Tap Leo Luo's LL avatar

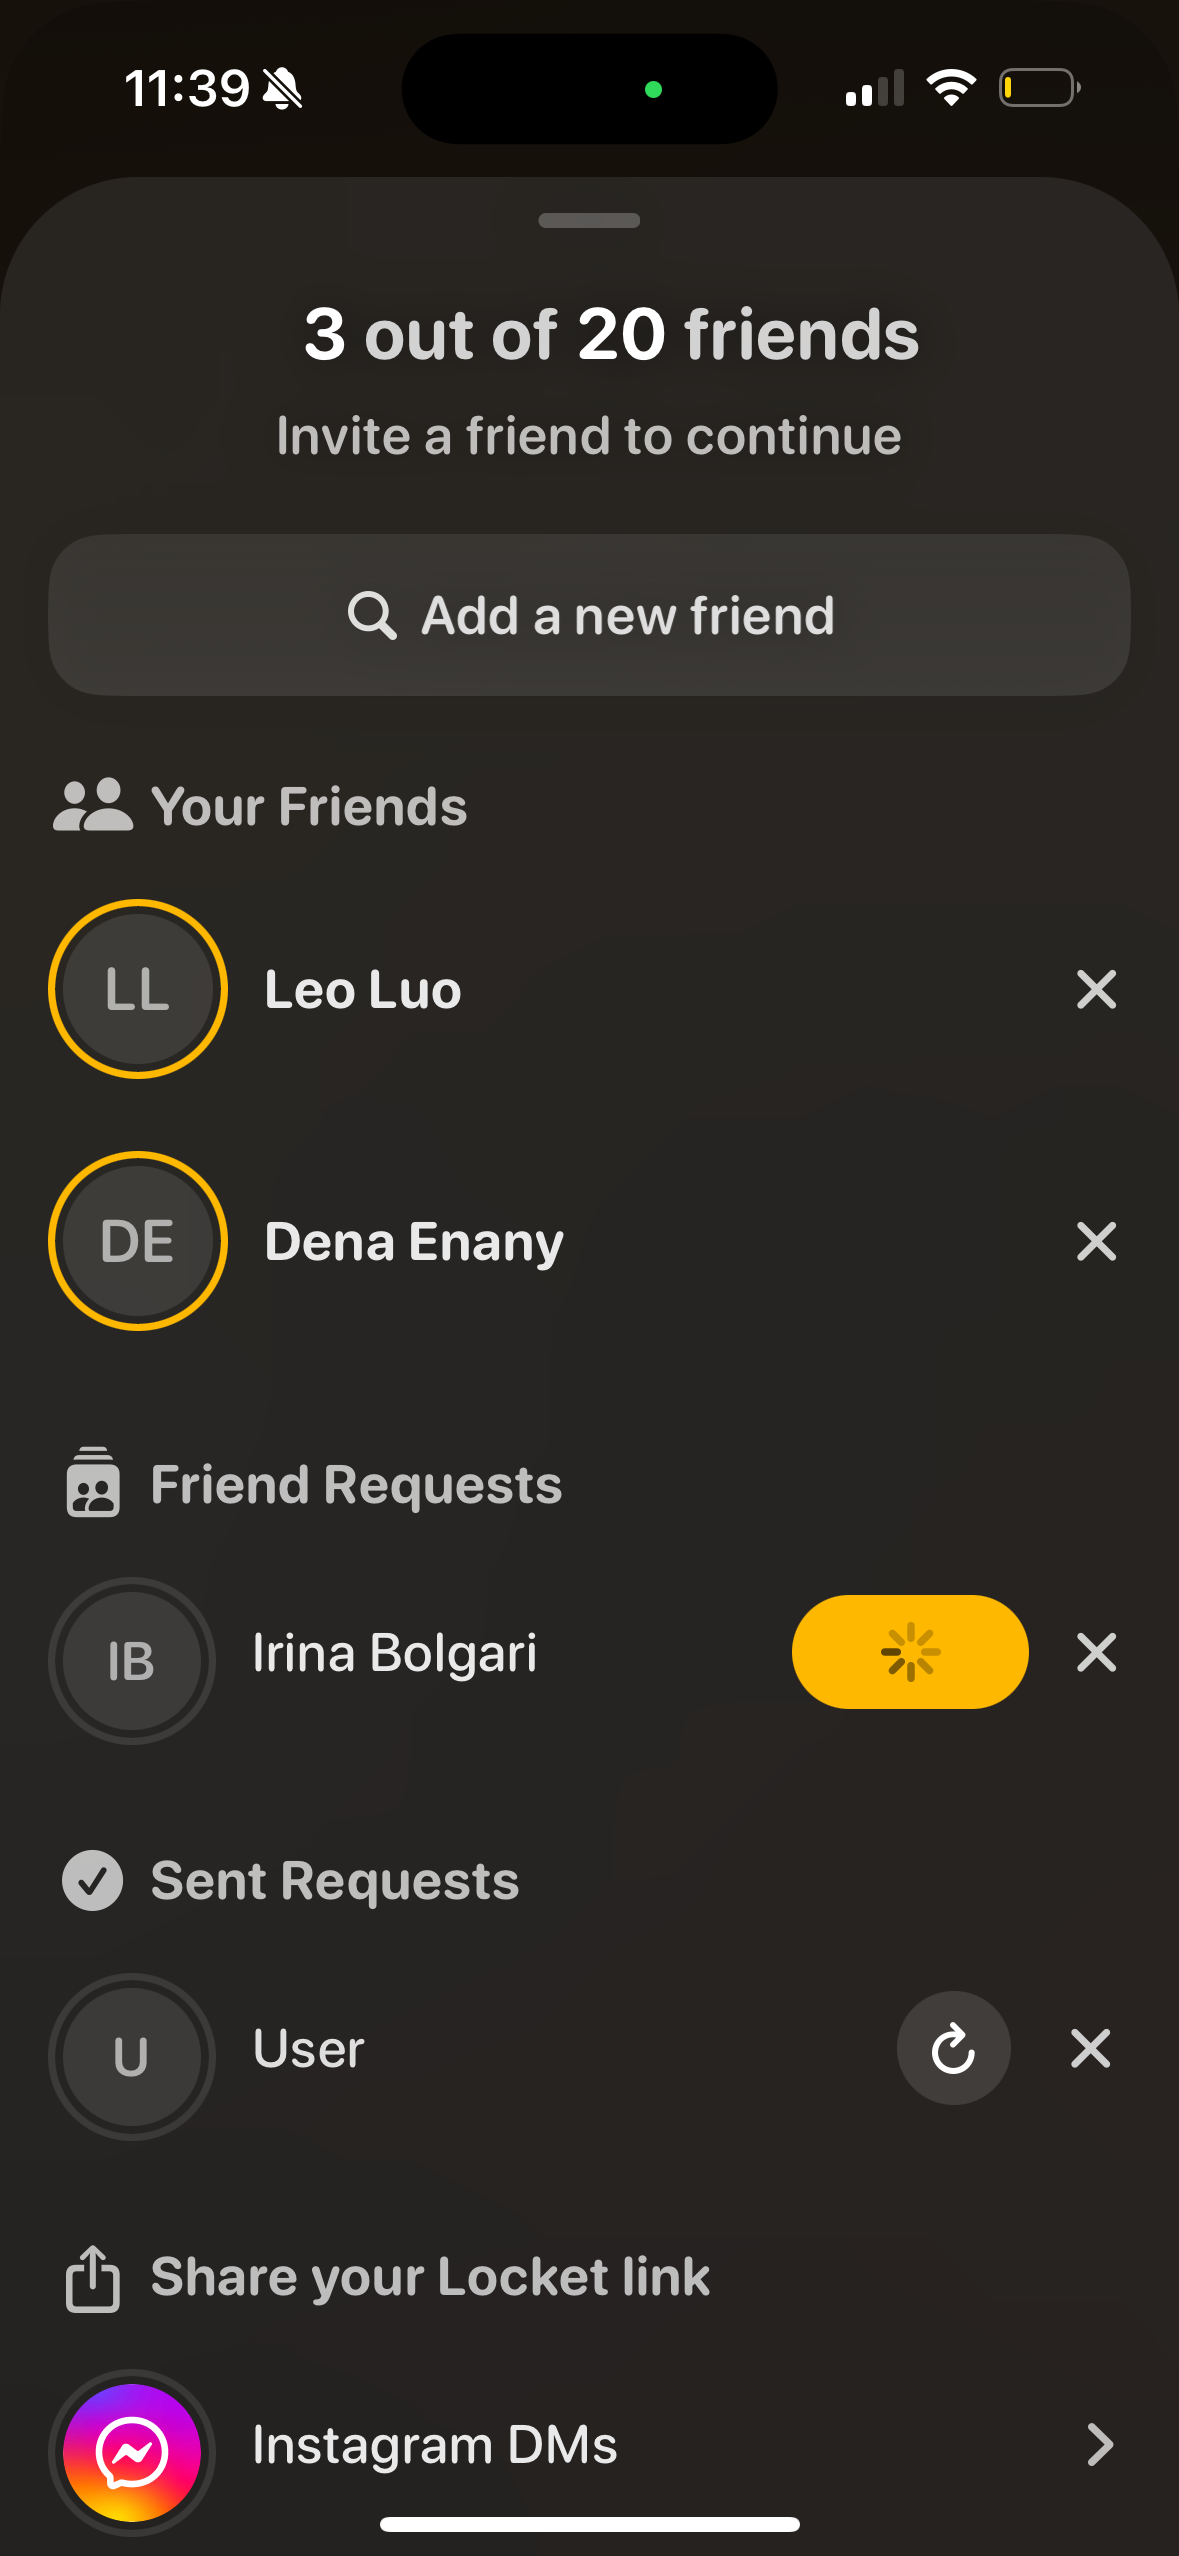(x=138, y=990)
